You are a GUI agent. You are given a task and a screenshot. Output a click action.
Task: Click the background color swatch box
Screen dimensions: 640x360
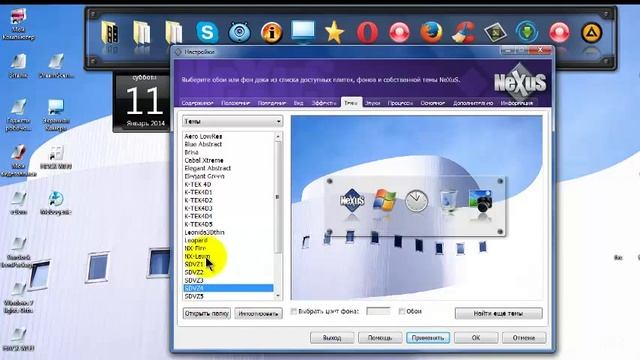click(x=378, y=311)
